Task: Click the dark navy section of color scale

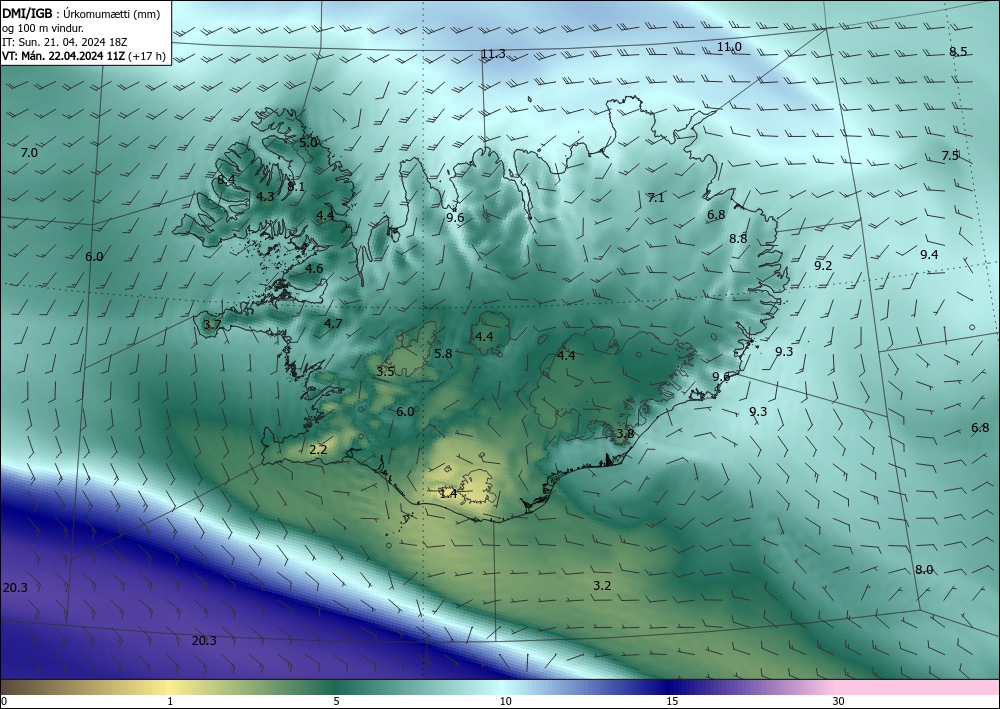Action: (x=670, y=687)
